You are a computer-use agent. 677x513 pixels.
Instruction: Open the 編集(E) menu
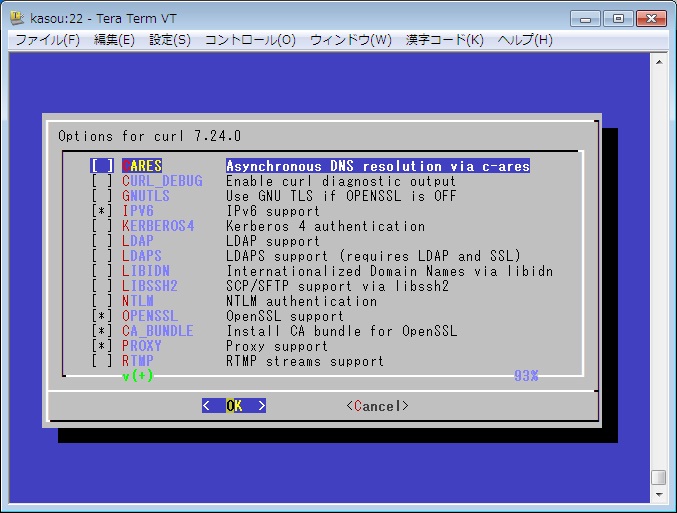[x=114, y=40]
